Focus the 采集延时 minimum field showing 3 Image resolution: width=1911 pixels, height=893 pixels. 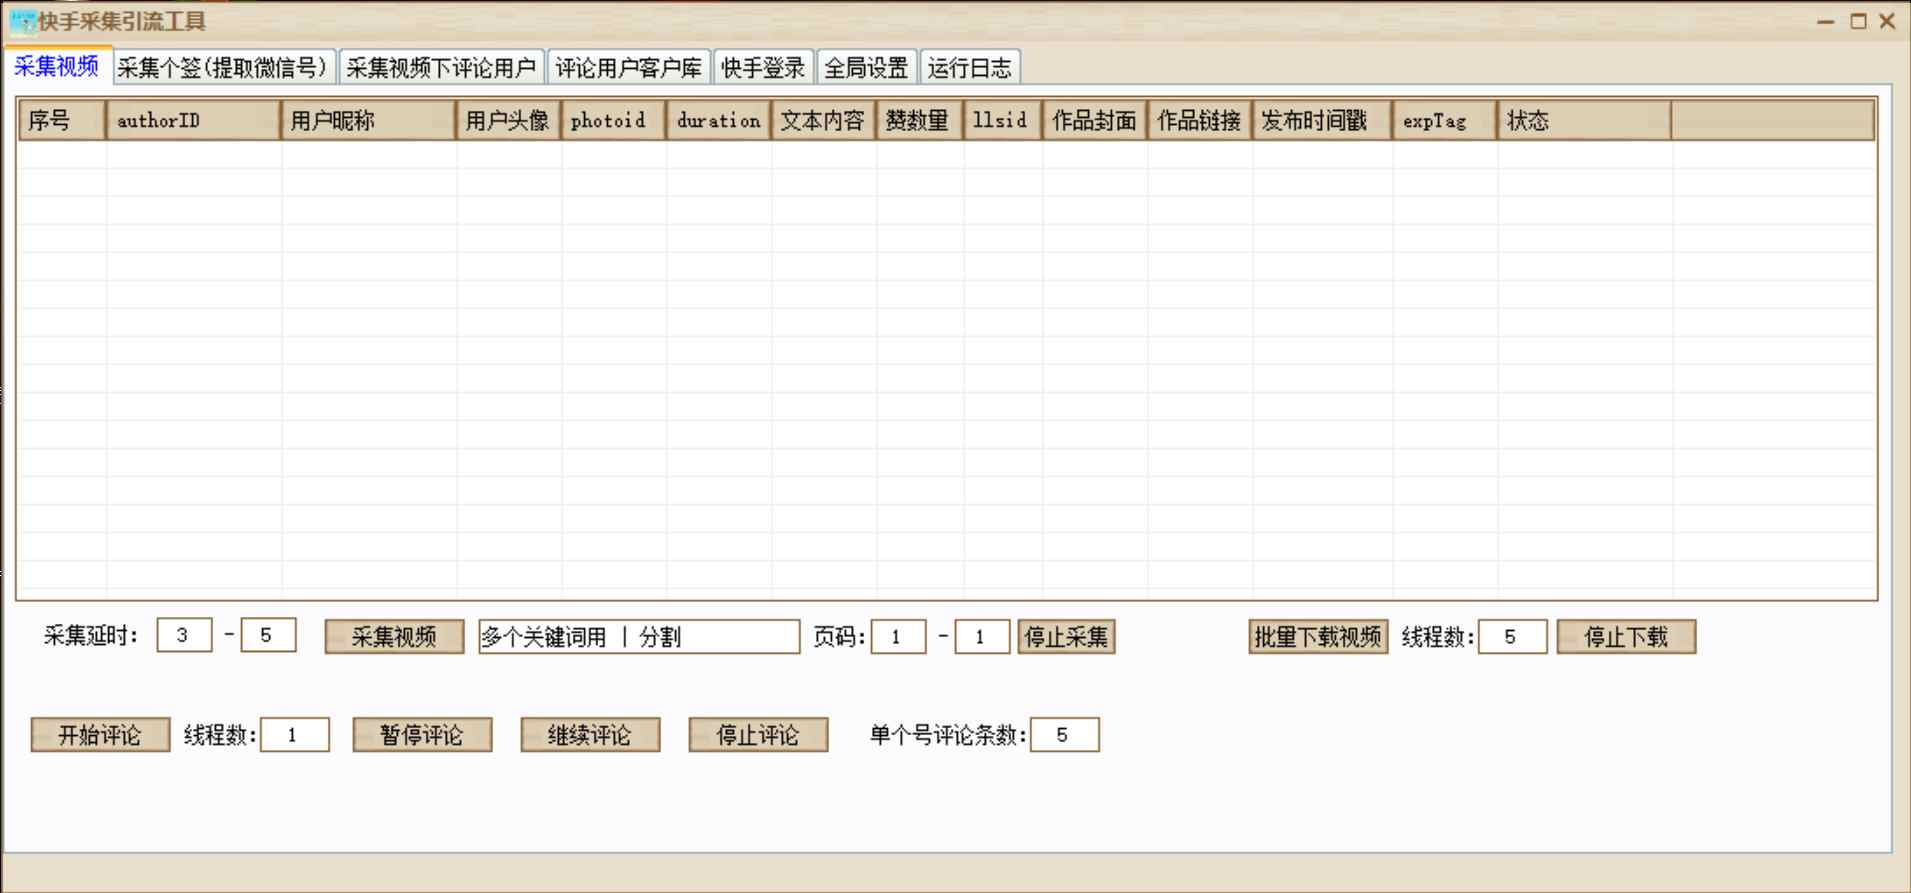tap(184, 635)
